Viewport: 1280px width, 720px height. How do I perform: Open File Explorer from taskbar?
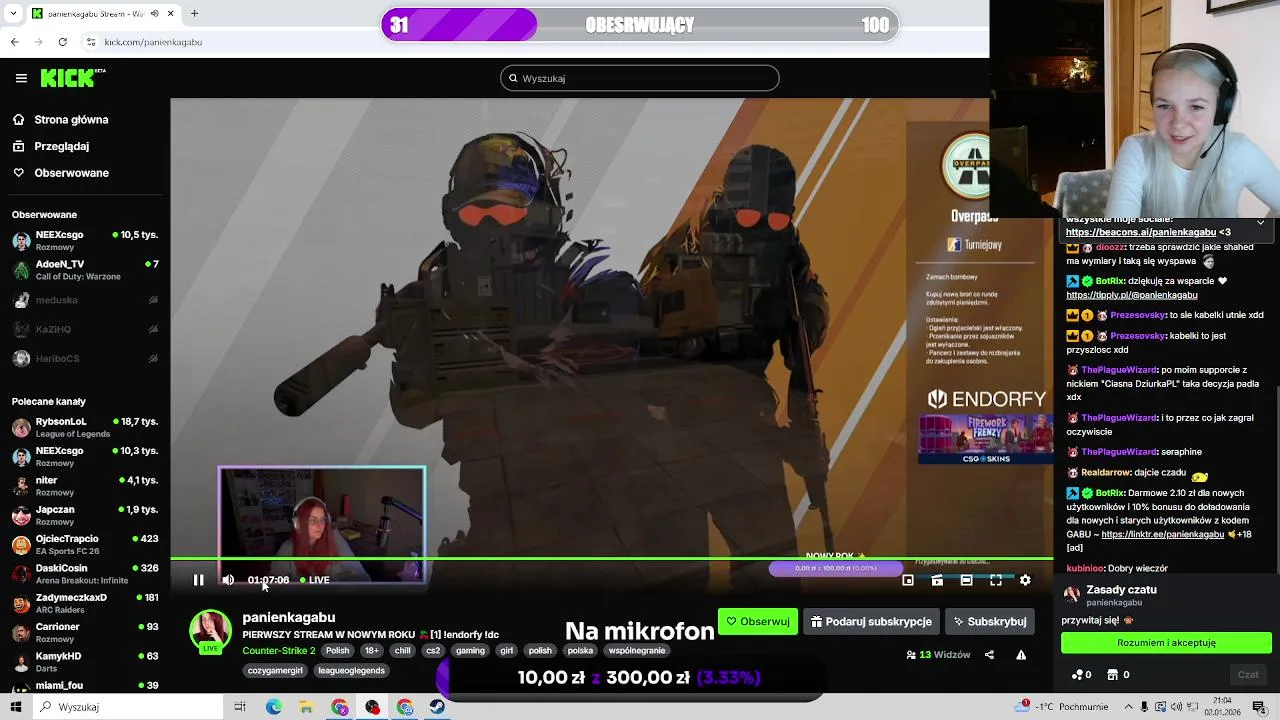coord(306,707)
